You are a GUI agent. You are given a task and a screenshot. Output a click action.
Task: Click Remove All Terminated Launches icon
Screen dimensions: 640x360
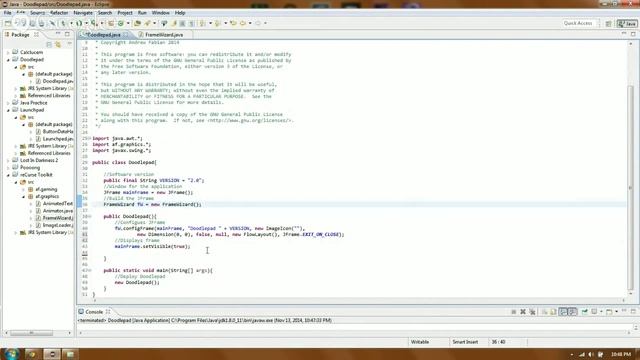532,312
